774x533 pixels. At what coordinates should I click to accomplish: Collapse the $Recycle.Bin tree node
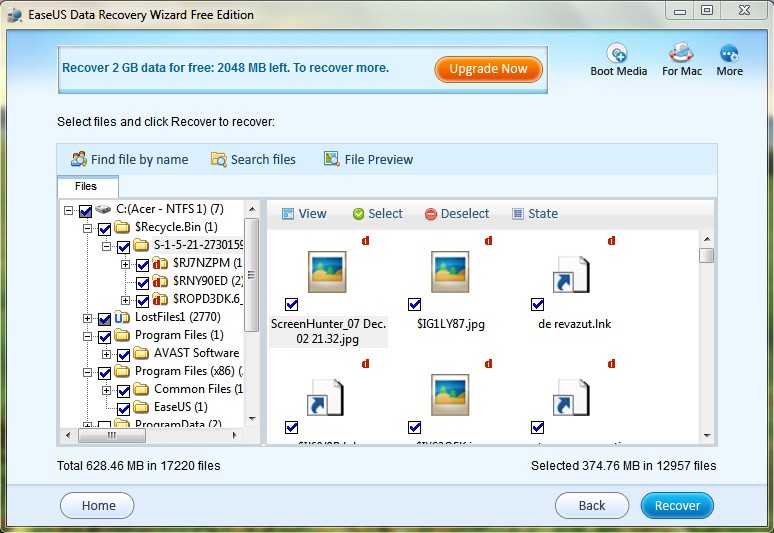click(x=87, y=228)
